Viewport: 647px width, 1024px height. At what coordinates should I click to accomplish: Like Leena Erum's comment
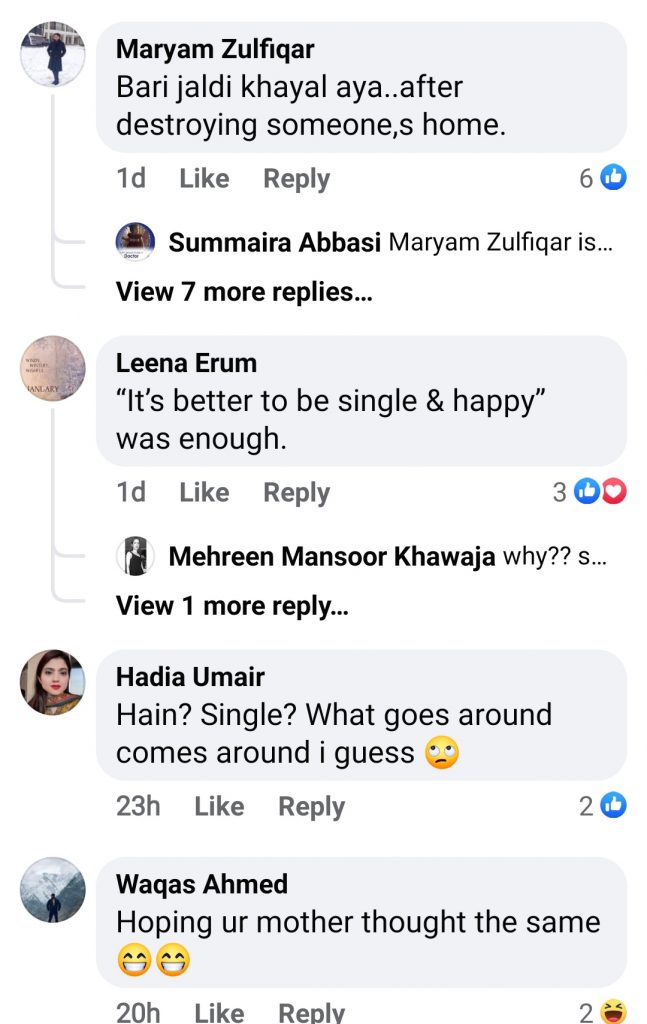tap(204, 493)
